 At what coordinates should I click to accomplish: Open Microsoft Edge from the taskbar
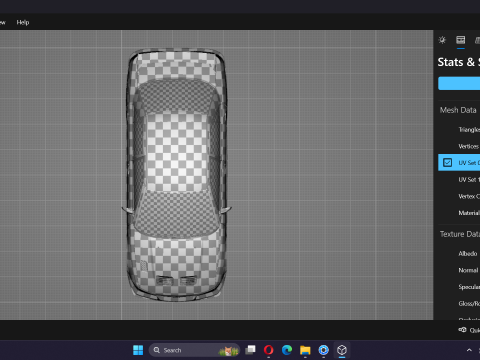click(x=287, y=350)
